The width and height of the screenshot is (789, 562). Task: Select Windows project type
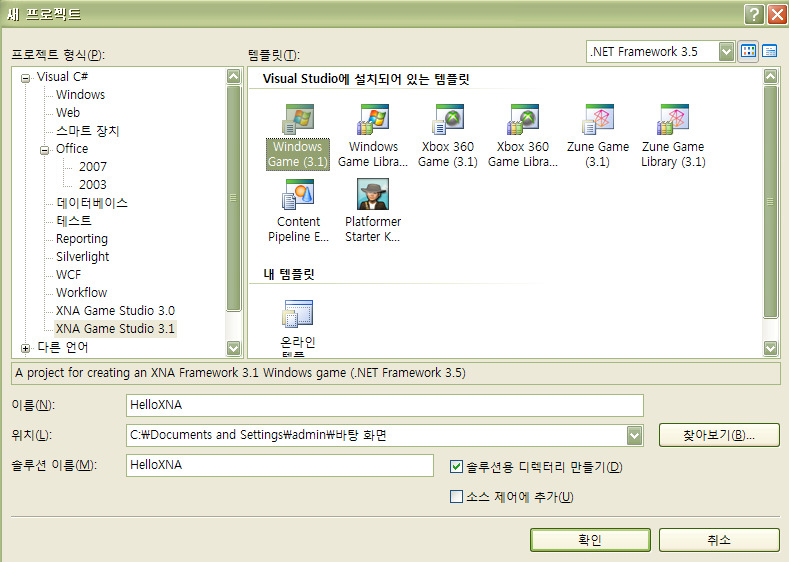click(81, 95)
